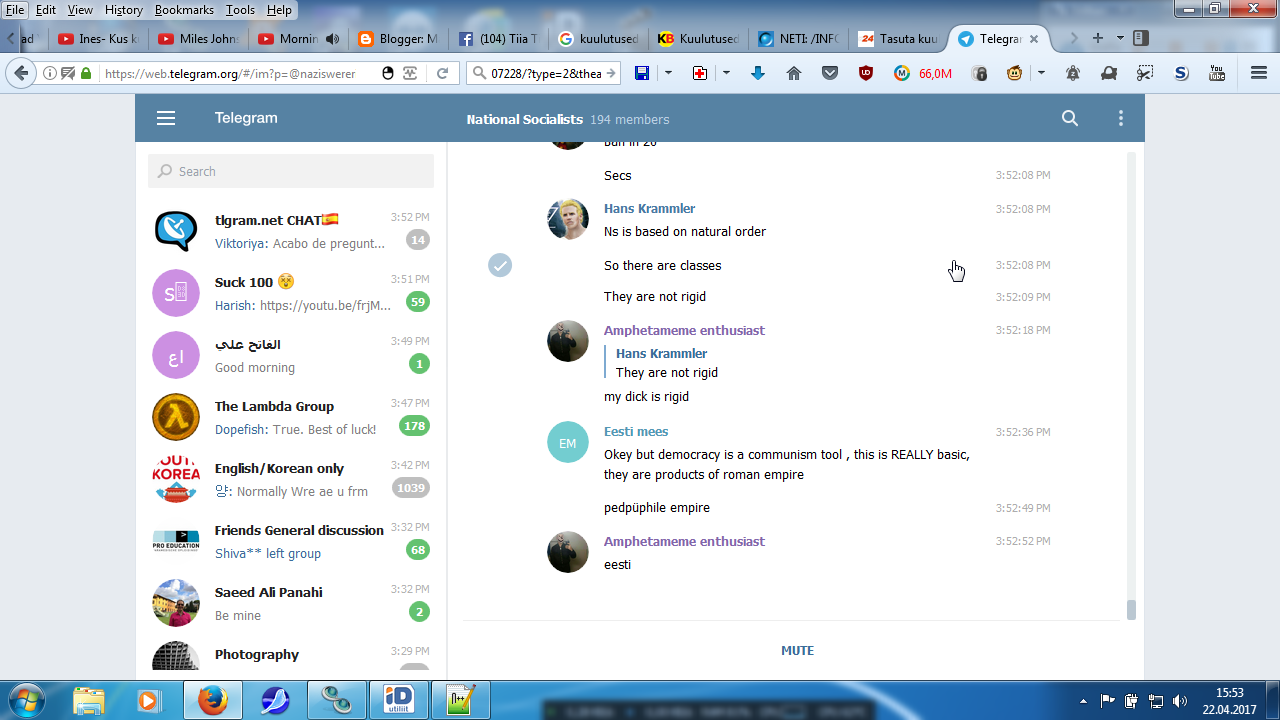
Task: Expand the floppy save icon dropdown arrow
Action: (x=668, y=73)
